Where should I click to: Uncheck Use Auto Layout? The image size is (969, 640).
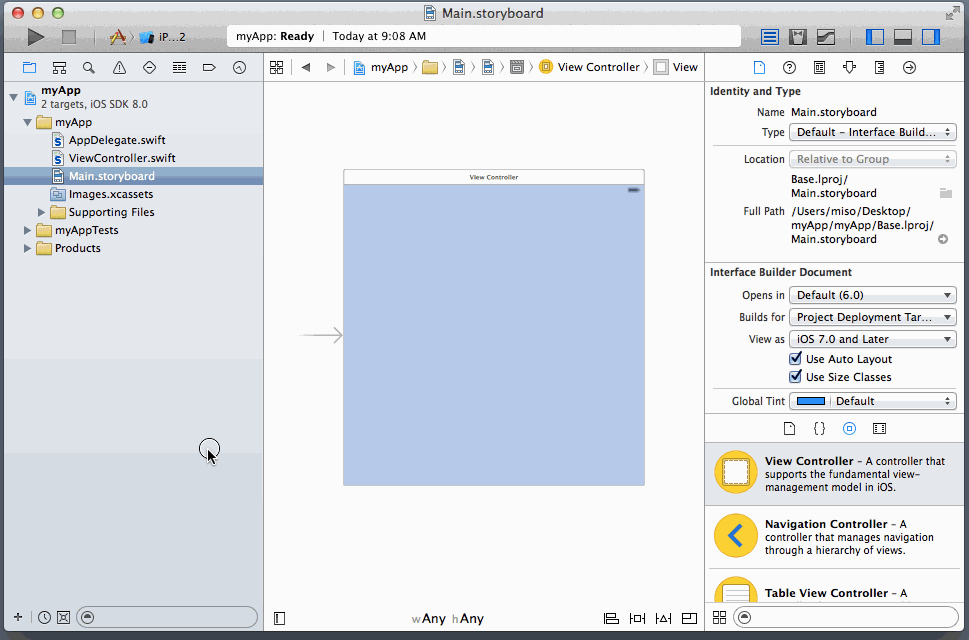[x=795, y=359]
